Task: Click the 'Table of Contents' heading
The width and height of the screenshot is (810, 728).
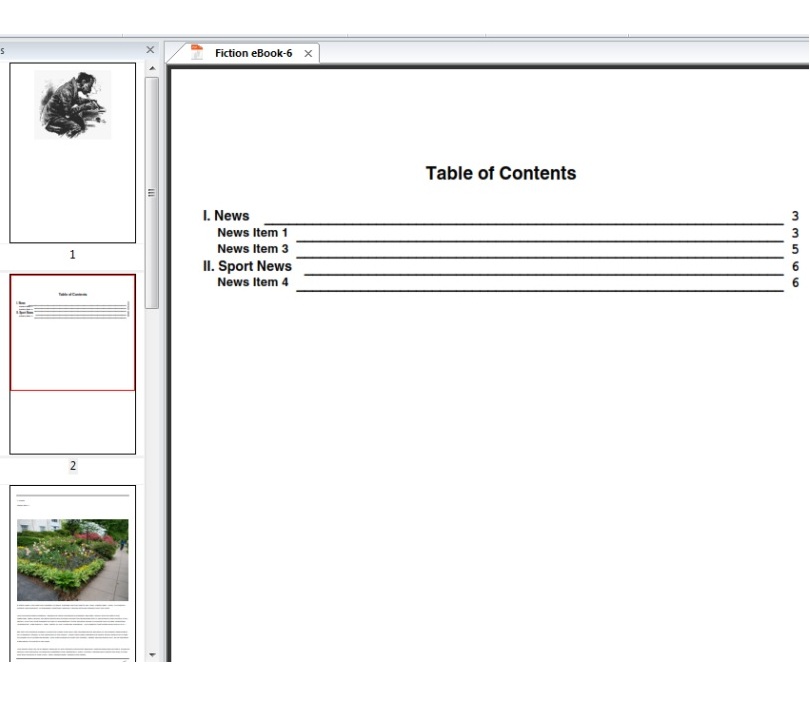Action: point(501,173)
